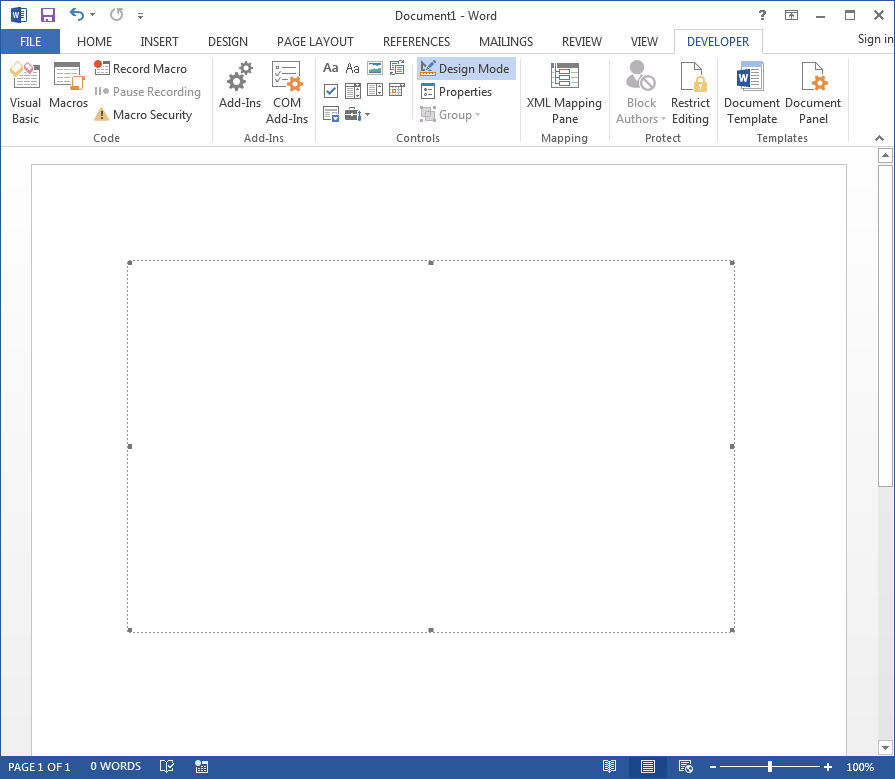Open Document Template dialog
The width and height of the screenshot is (895, 779).
pyautogui.click(x=751, y=93)
